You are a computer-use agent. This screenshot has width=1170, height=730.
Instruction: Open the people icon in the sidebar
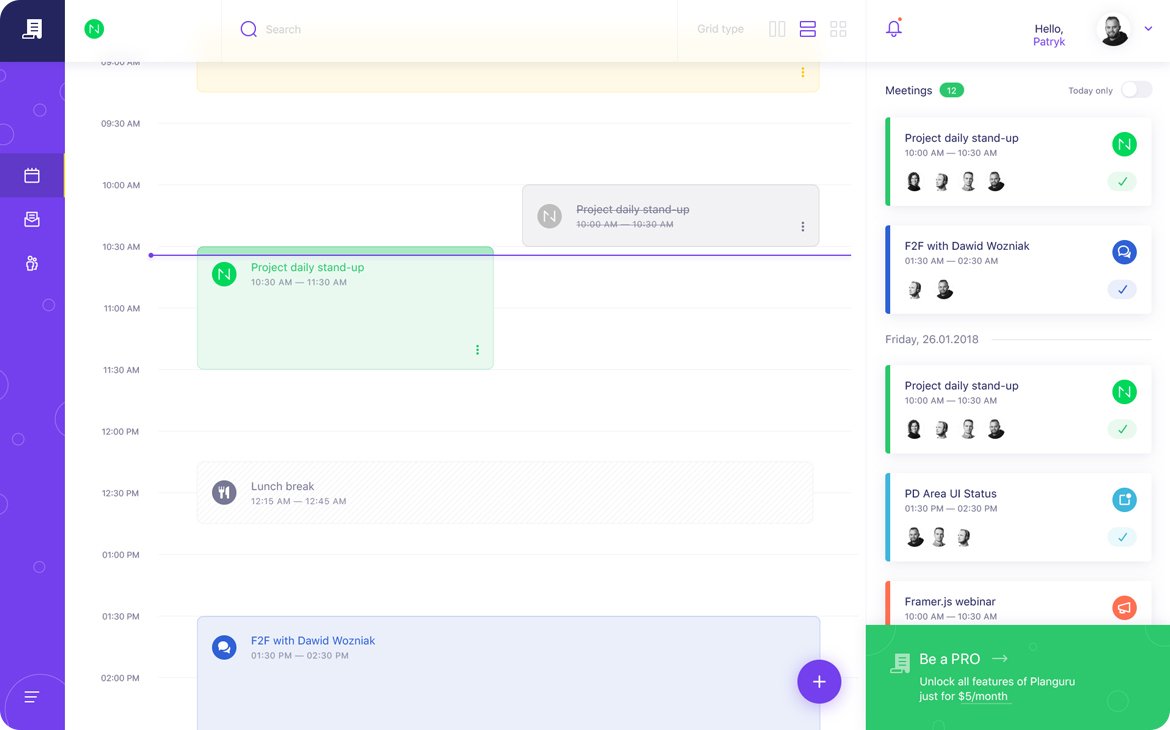pyautogui.click(x=32, y=263)
